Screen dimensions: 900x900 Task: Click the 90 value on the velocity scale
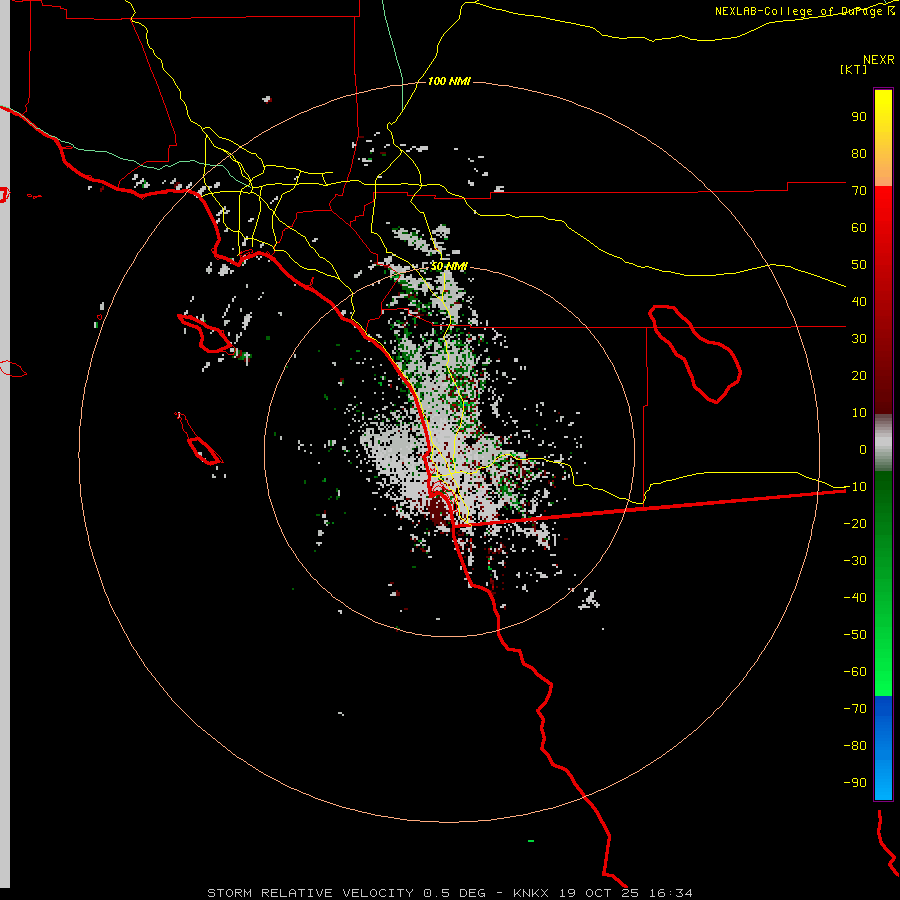click(x=859, y=117)
